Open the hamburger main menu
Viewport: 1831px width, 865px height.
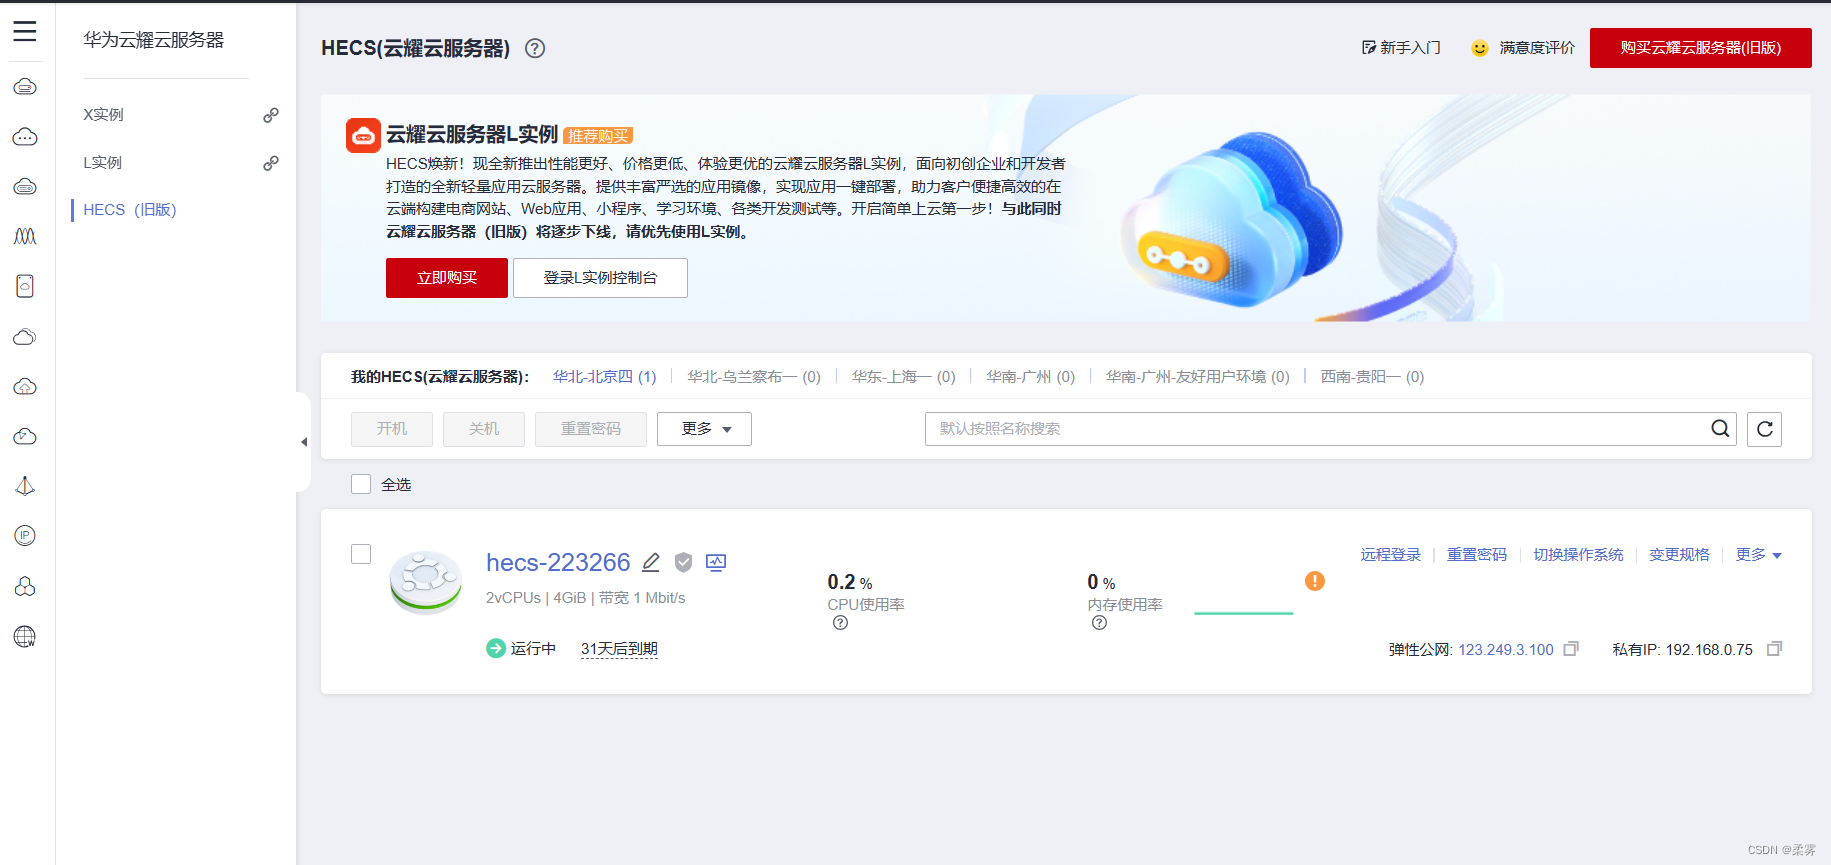point(25,31)
